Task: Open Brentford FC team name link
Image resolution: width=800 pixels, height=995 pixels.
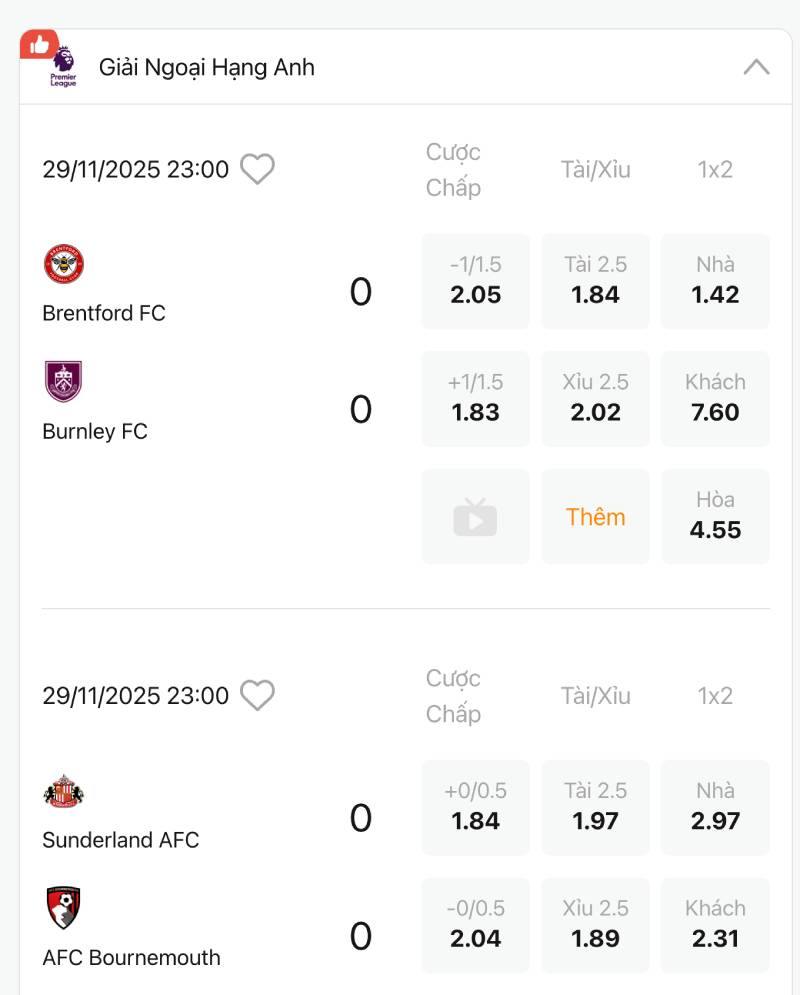Action: coord(104,313)
